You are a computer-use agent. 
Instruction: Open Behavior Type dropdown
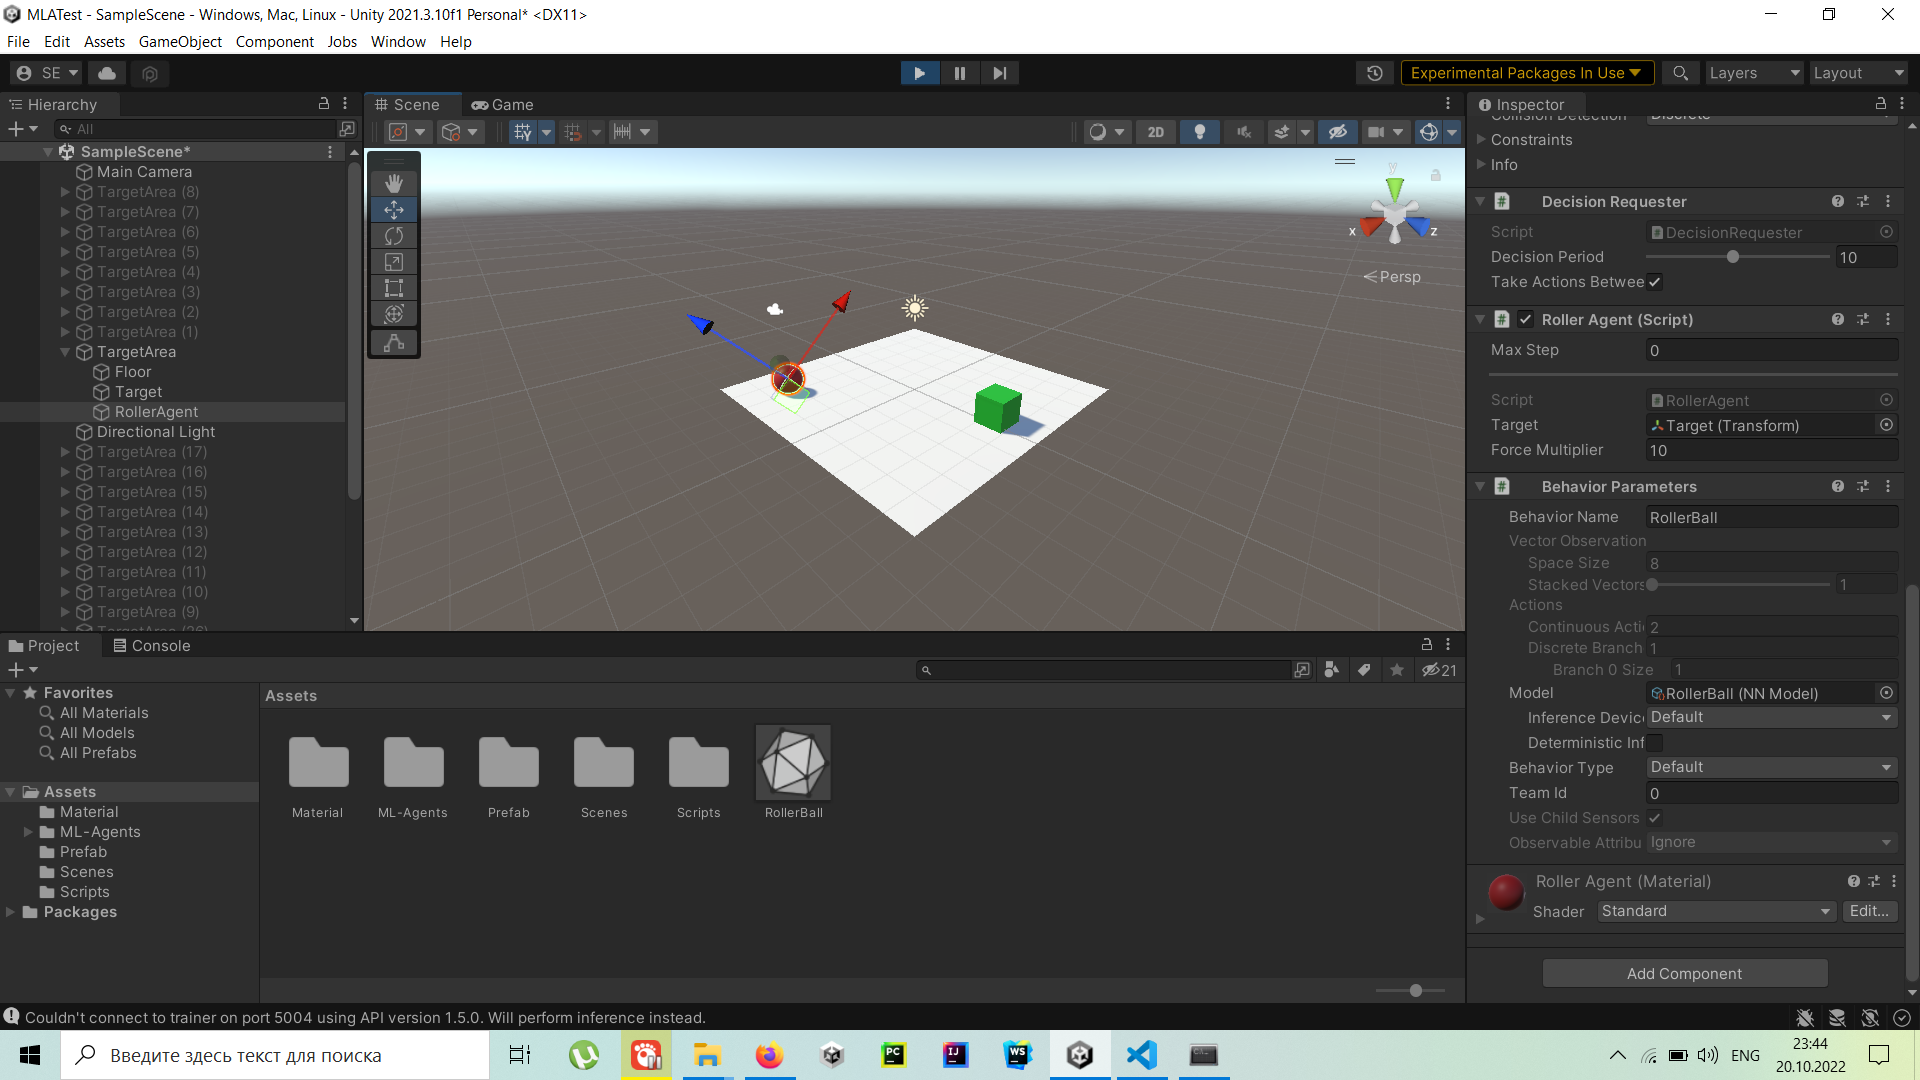[1771, 767]
